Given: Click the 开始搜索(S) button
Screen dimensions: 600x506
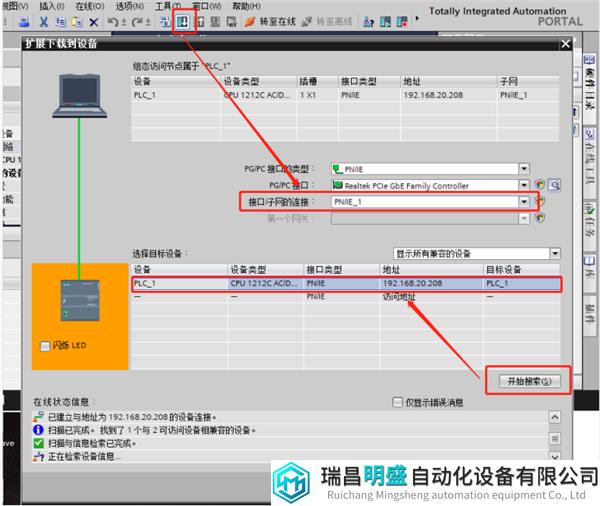Looking at the screenshot, I should point(530,381).
